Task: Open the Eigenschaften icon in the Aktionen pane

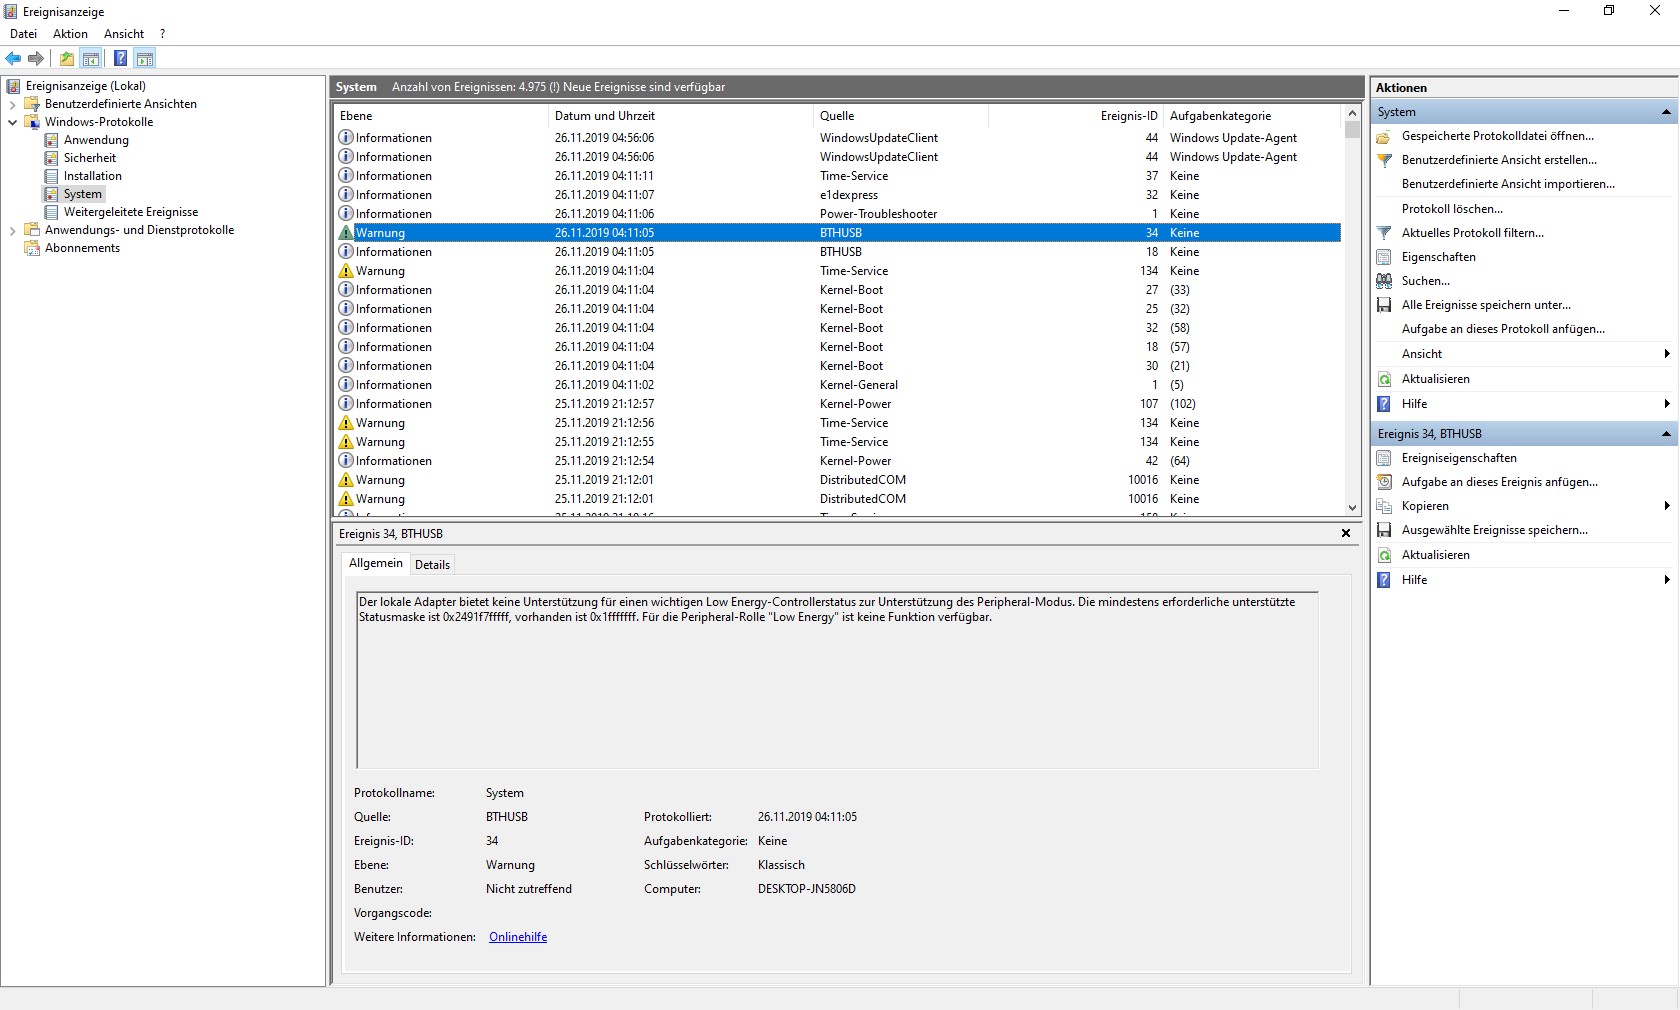Action: click(x=1384, y=257)
